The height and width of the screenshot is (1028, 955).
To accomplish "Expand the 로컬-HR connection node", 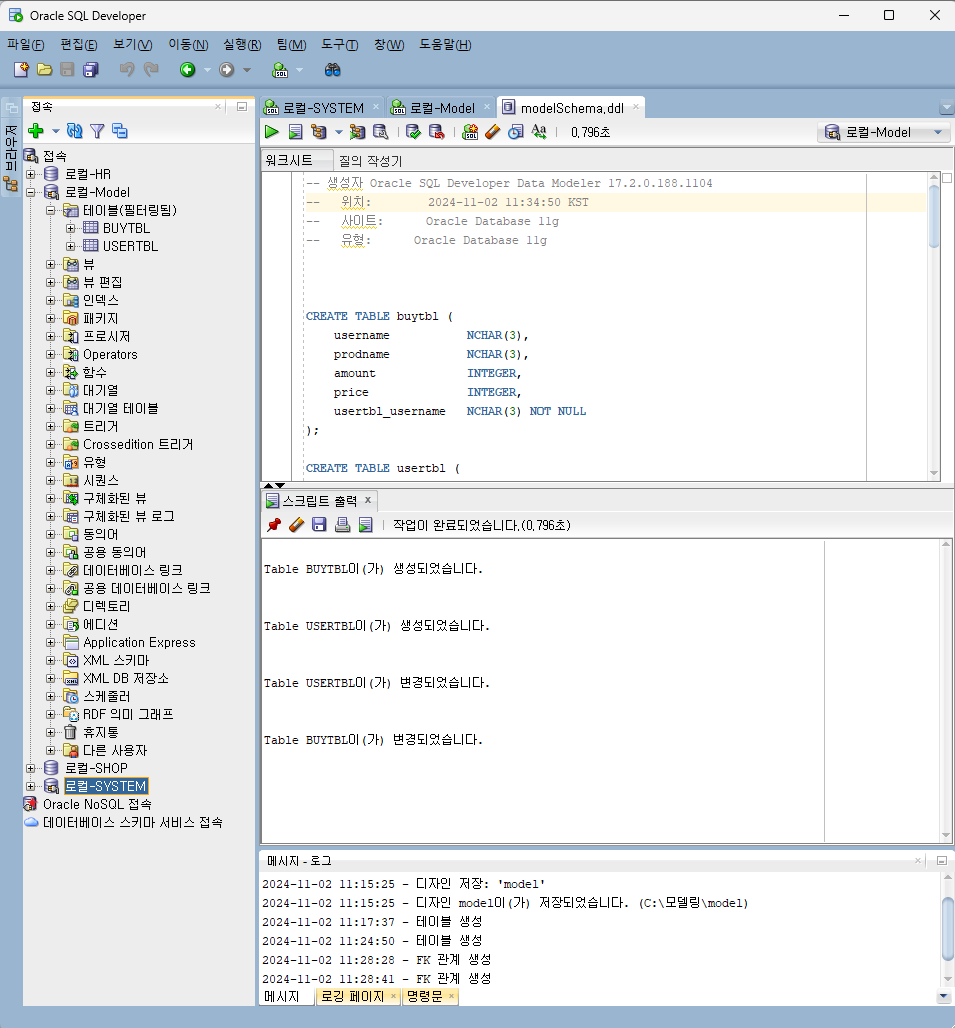I will 30,174.
